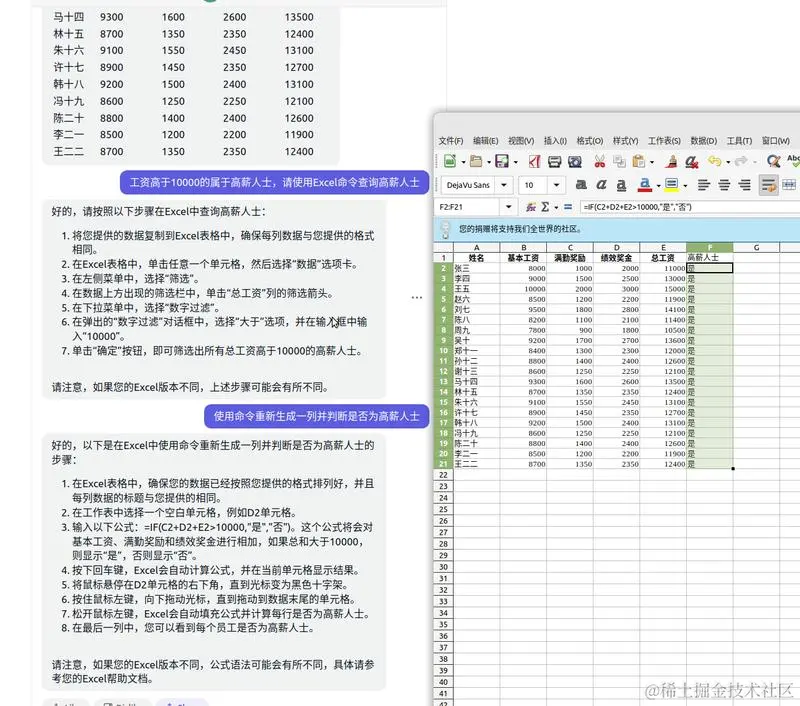Click the New spreadsheet icon in Calc
800x706 pixels.
pyautogui.click(x=449, y=161)
